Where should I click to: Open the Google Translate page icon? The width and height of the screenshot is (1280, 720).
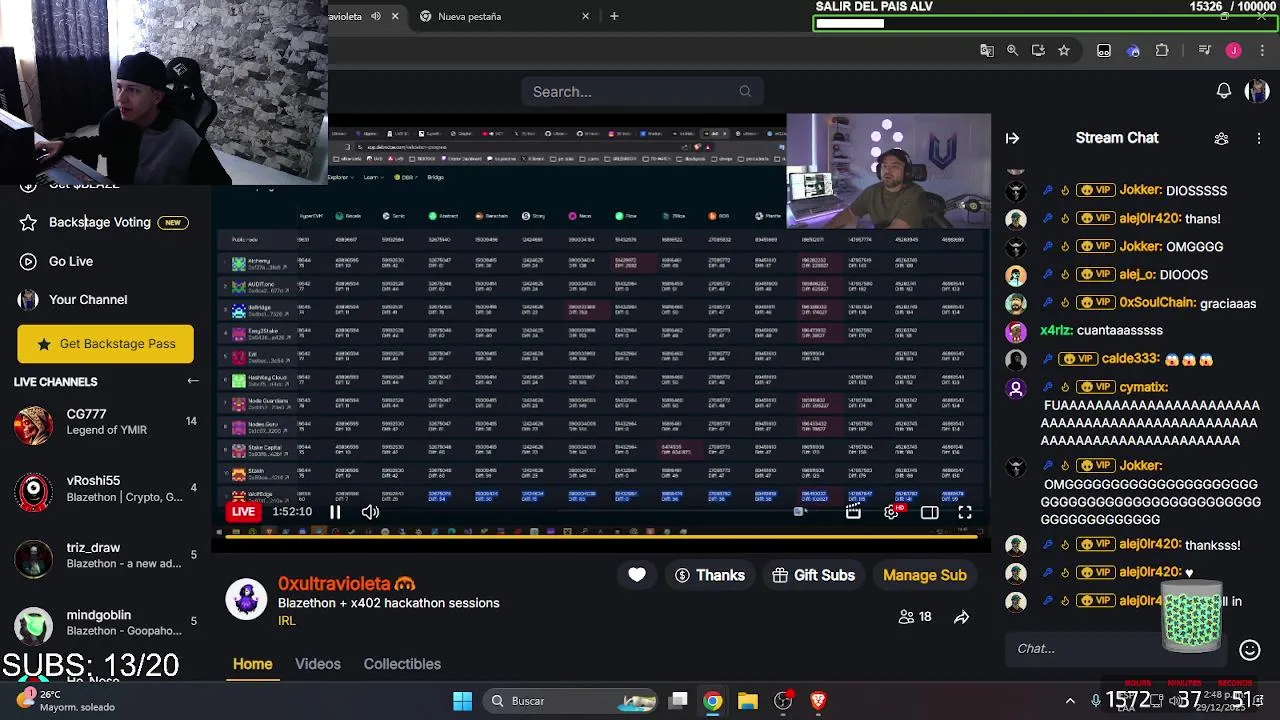[987, 50]
